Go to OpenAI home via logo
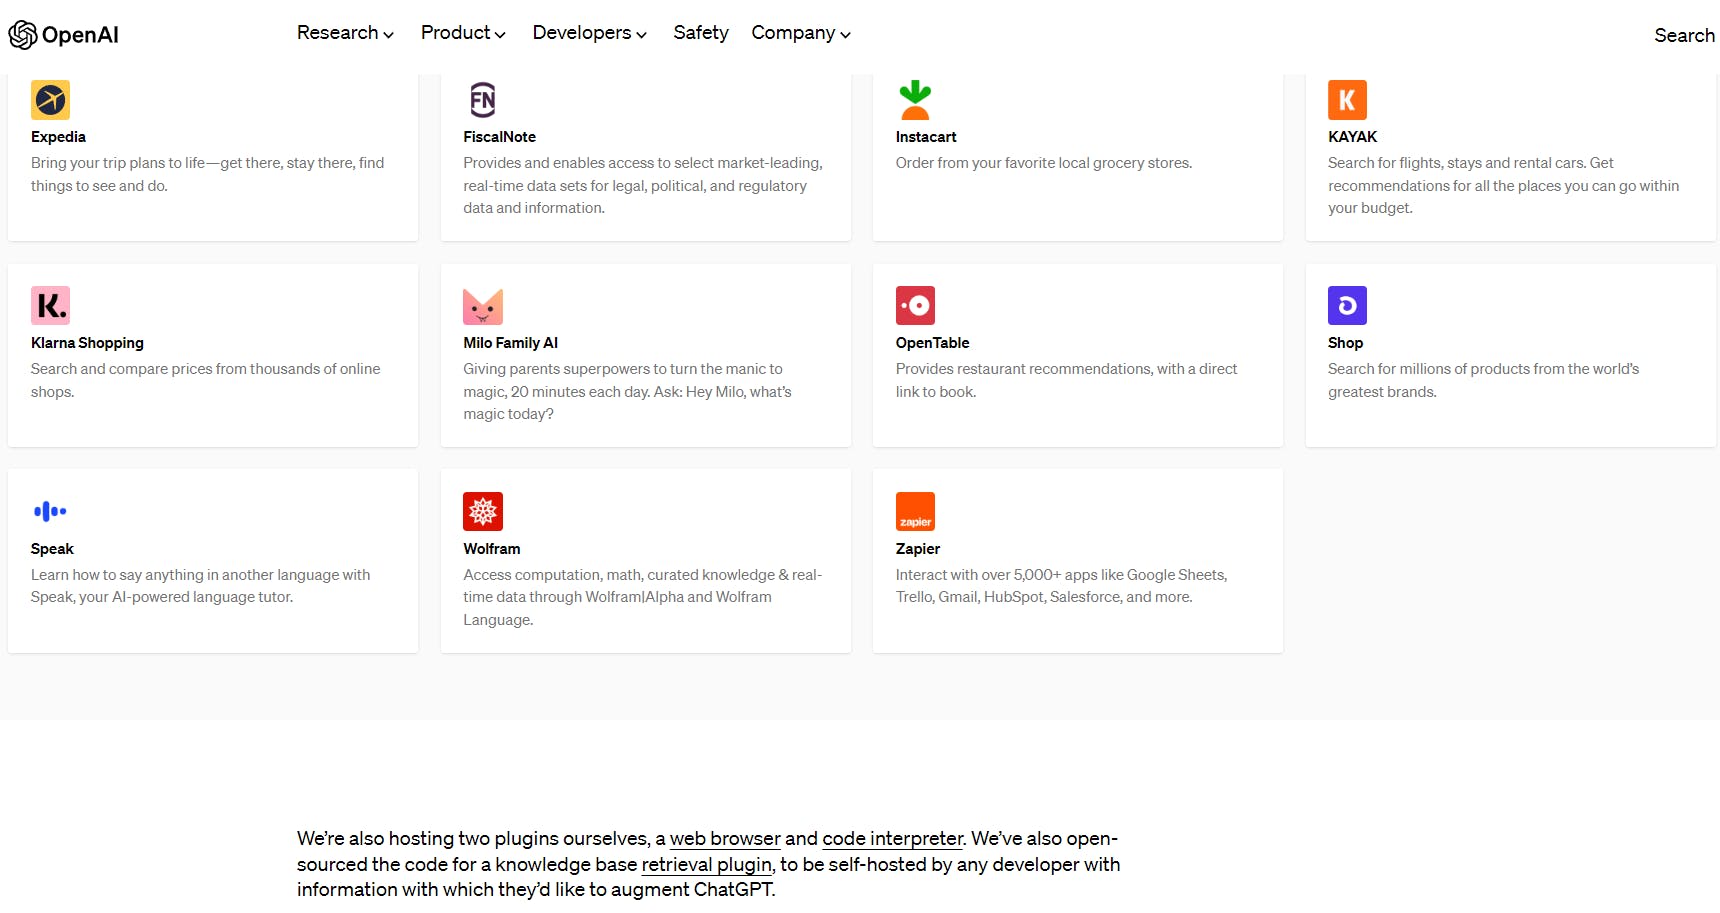Viewport: 1720px width, 913px height. click(64, 35)
